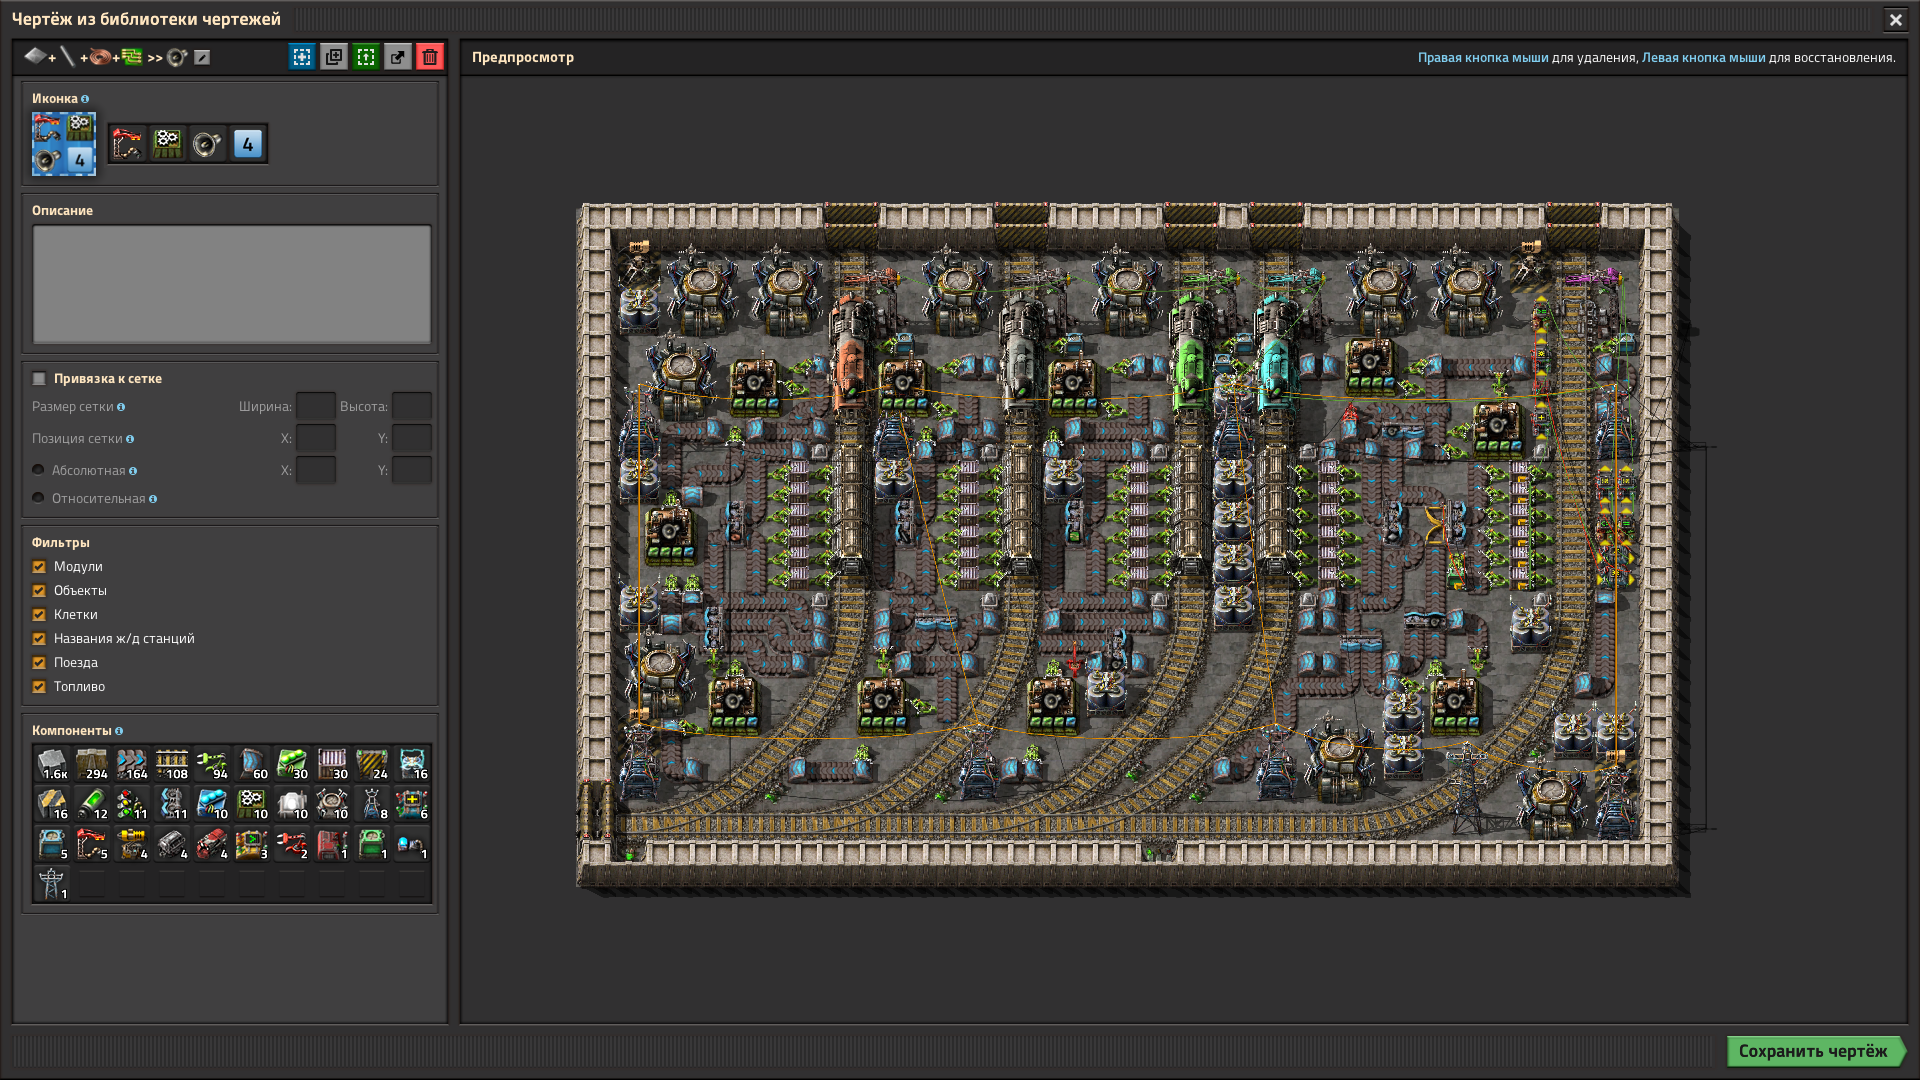Click the red locomotive component showing 4
This screenshot has width=1920, height=1080.
[212, 844]
